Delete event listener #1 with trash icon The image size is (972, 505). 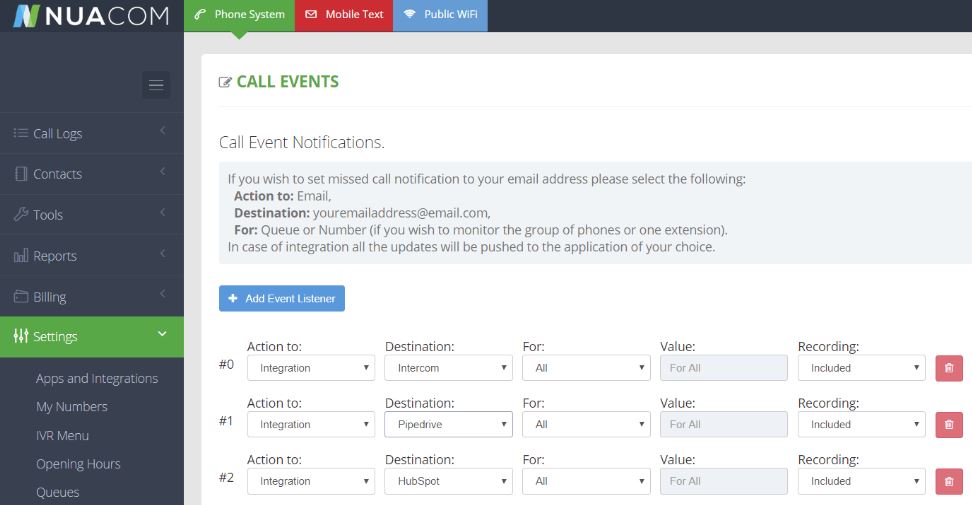click(949, 425)
